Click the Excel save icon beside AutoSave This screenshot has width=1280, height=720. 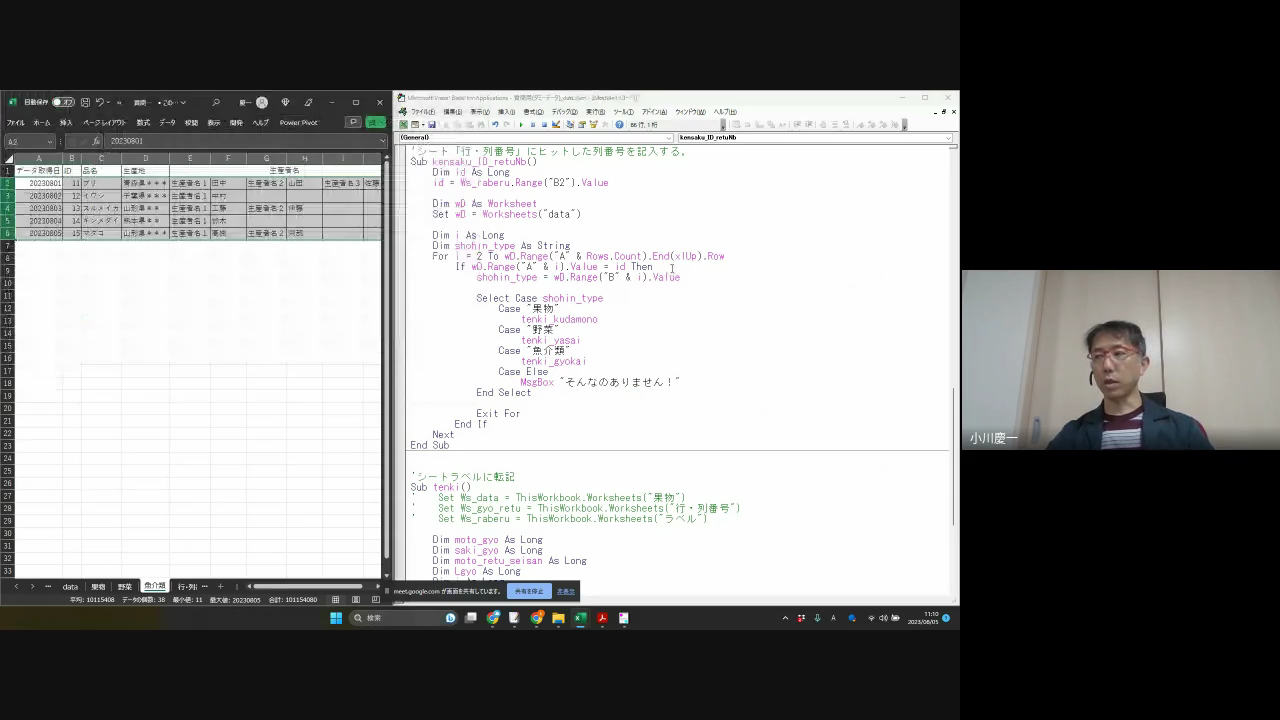86,102
